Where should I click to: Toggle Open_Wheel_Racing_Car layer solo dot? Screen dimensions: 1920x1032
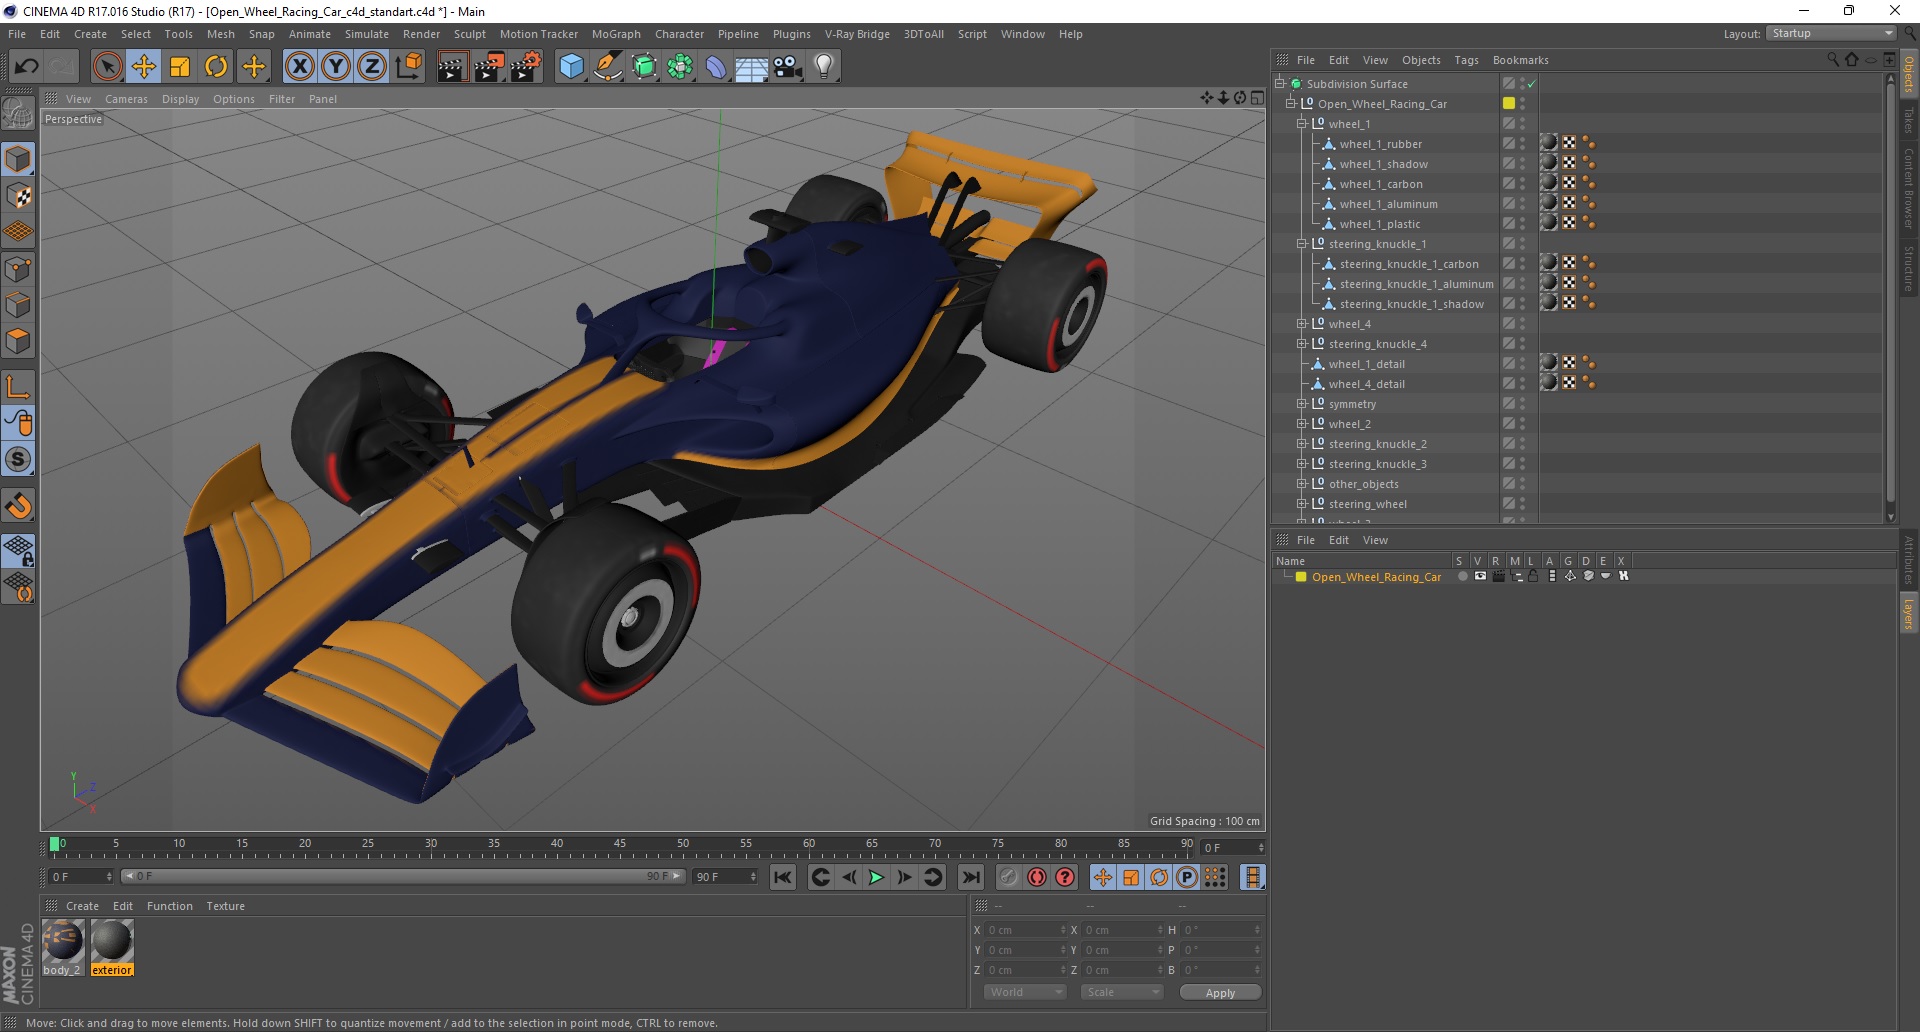pyautogui.click(x=1462, y=576)
